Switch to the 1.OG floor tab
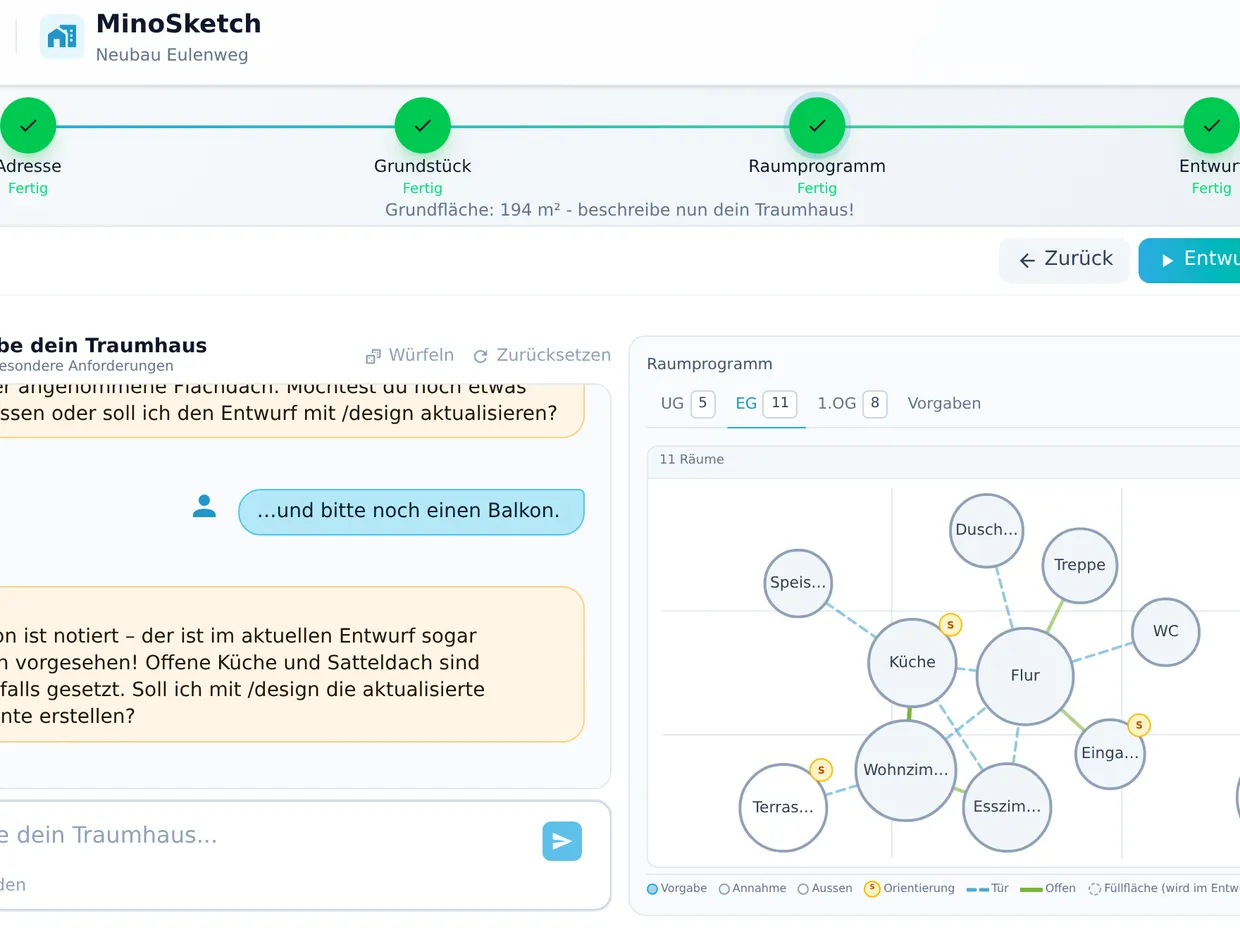1240x930 pixels. coord(852,404)
